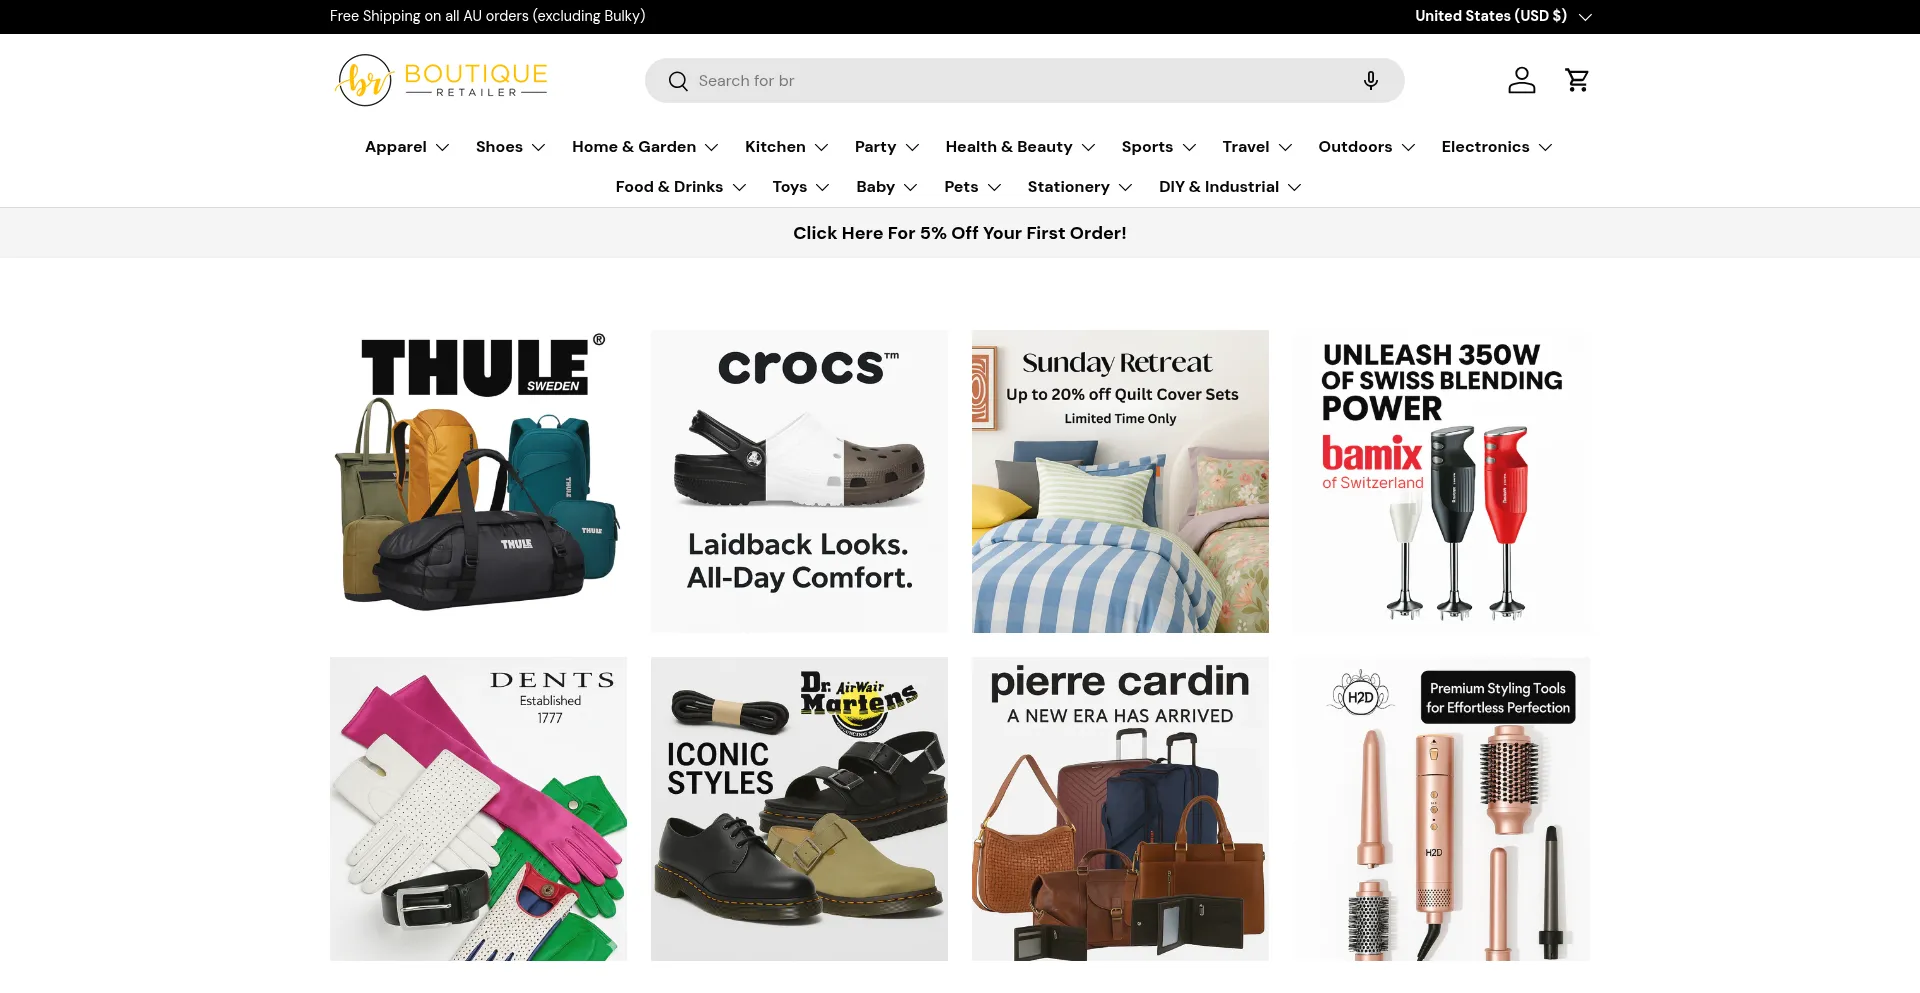Image resolution: width=1920 pixels, height=993 pixels.
Task: Click the search magnifier icon
Action: (x=678, y=81)
